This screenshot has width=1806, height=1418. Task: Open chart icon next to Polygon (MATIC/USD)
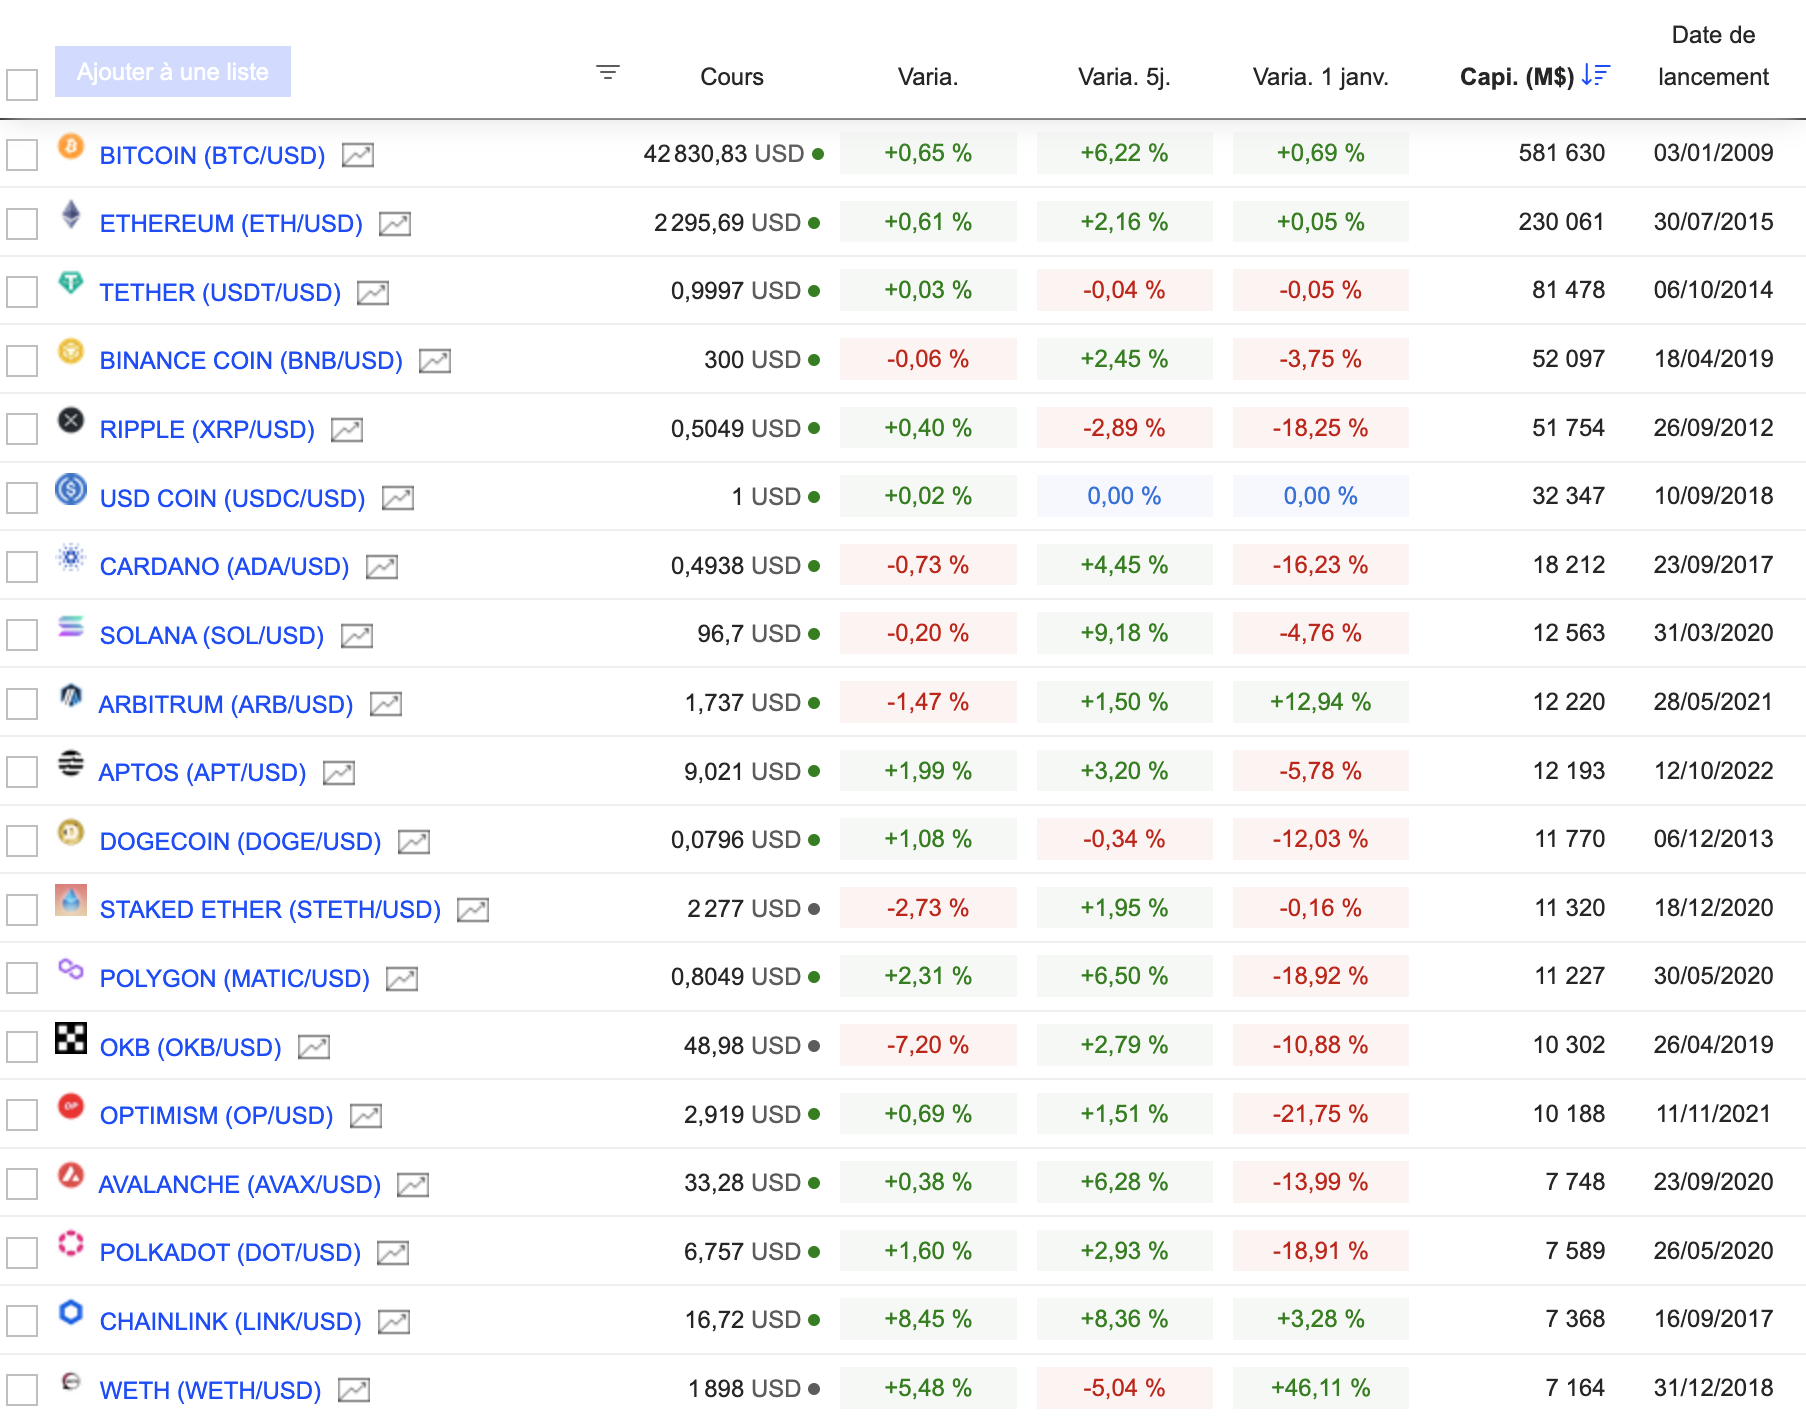402,979
